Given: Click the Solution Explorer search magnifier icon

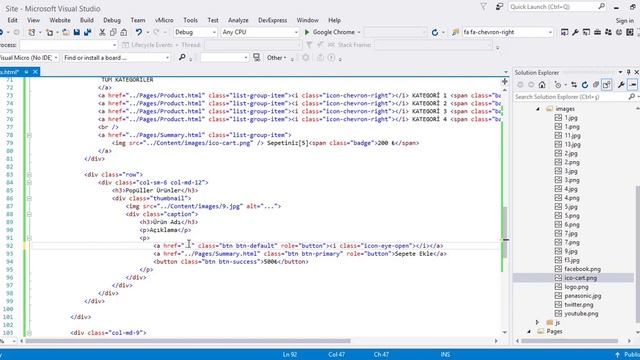Looking at the screenshot, I should (x=631, y=97).
